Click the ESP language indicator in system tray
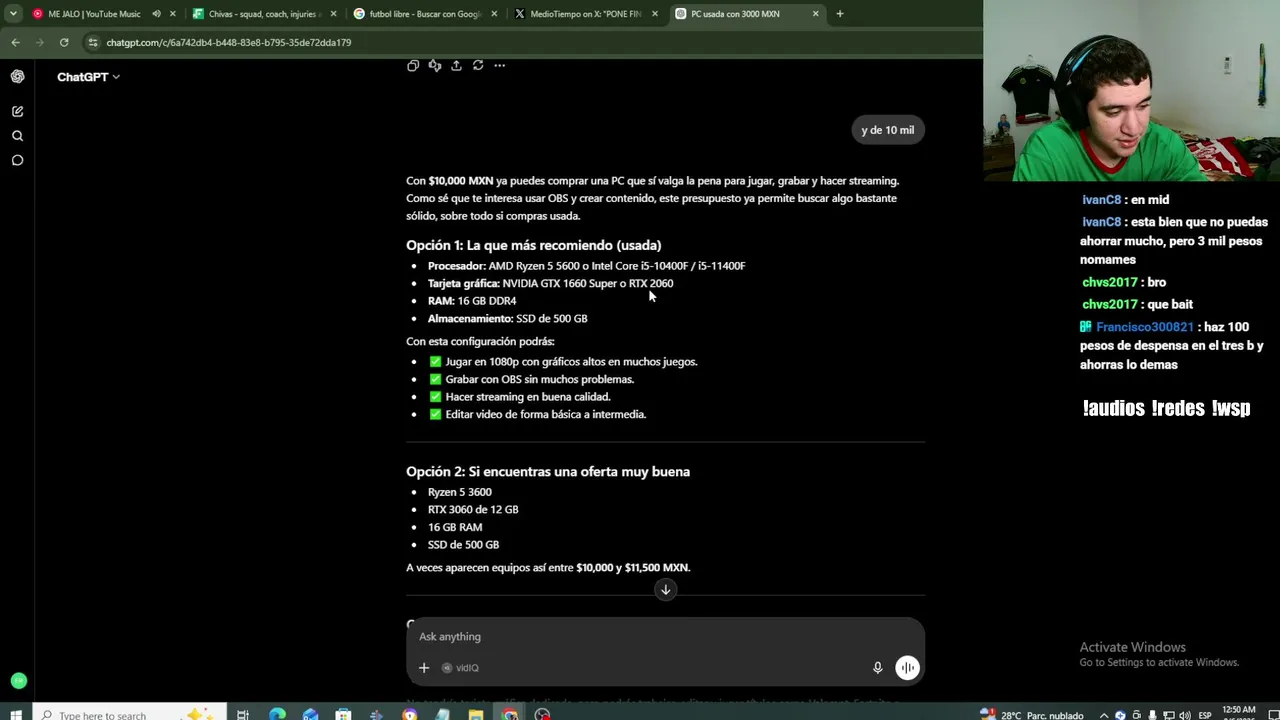1280x720 pixels. click(x=1205, y=714)
